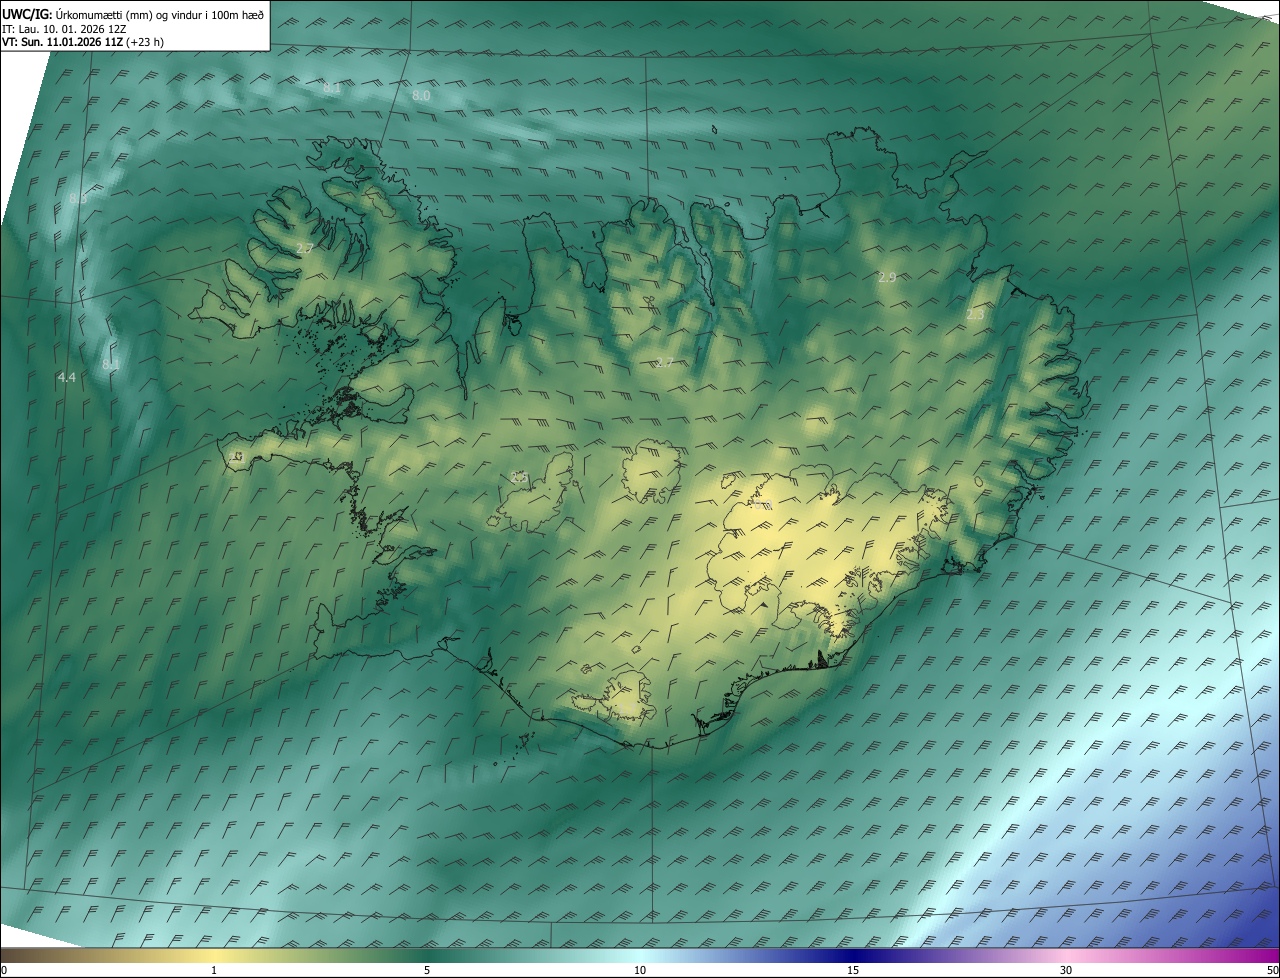Click the 2.9 value label
The image size is (1280, 978).
(887, 277)
